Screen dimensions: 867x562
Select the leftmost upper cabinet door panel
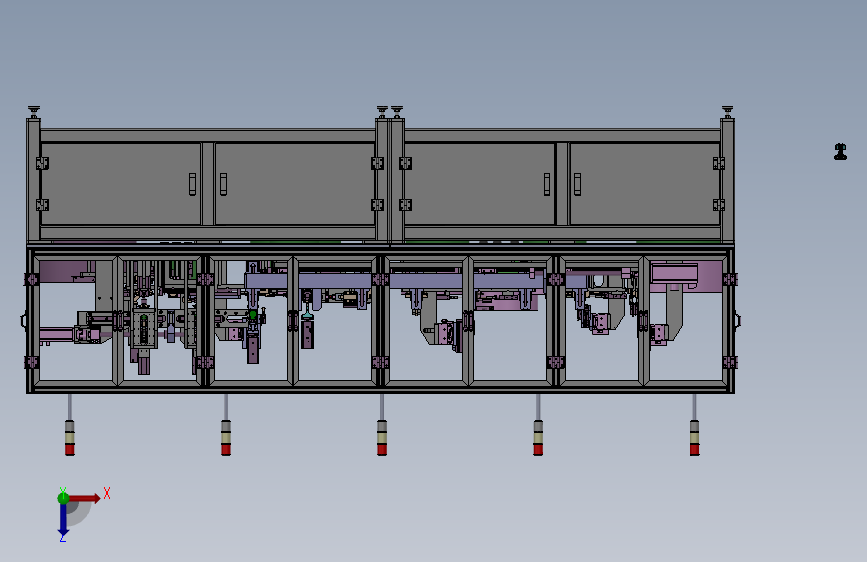[x=121, y=184]
